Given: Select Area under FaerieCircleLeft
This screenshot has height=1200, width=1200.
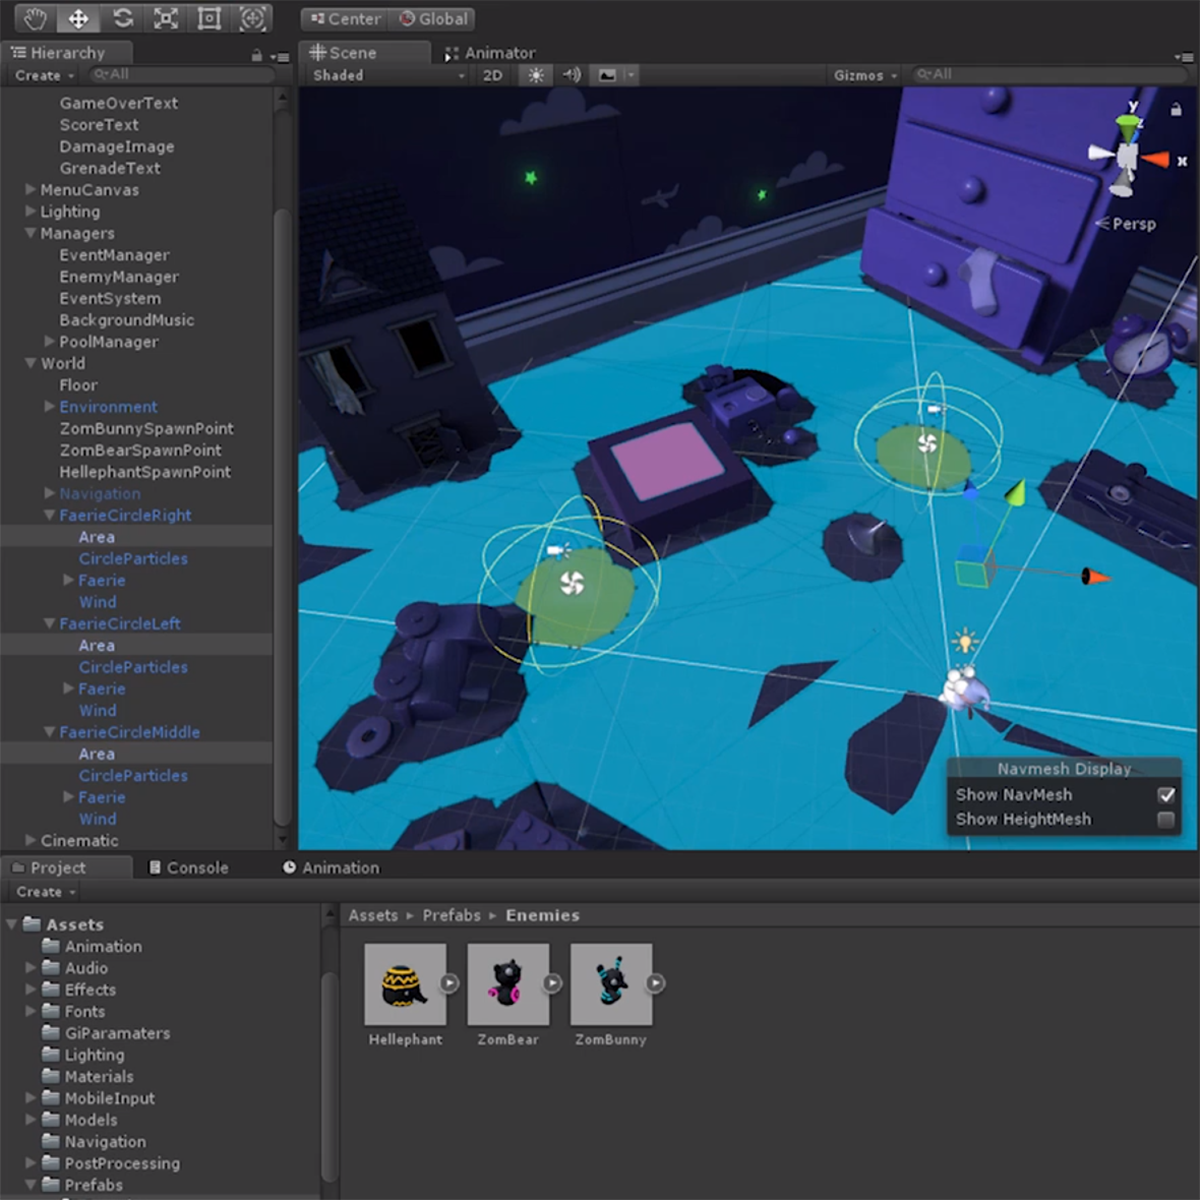Looking at the screenshot, I should pos(97,645).
